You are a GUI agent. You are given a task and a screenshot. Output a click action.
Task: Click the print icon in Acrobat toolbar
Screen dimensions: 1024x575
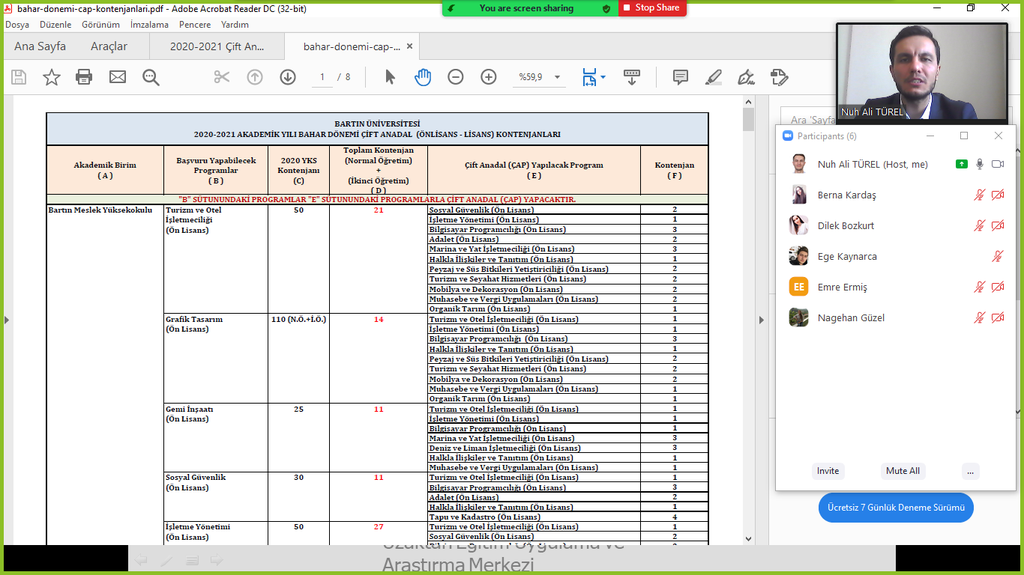(84, 77)
